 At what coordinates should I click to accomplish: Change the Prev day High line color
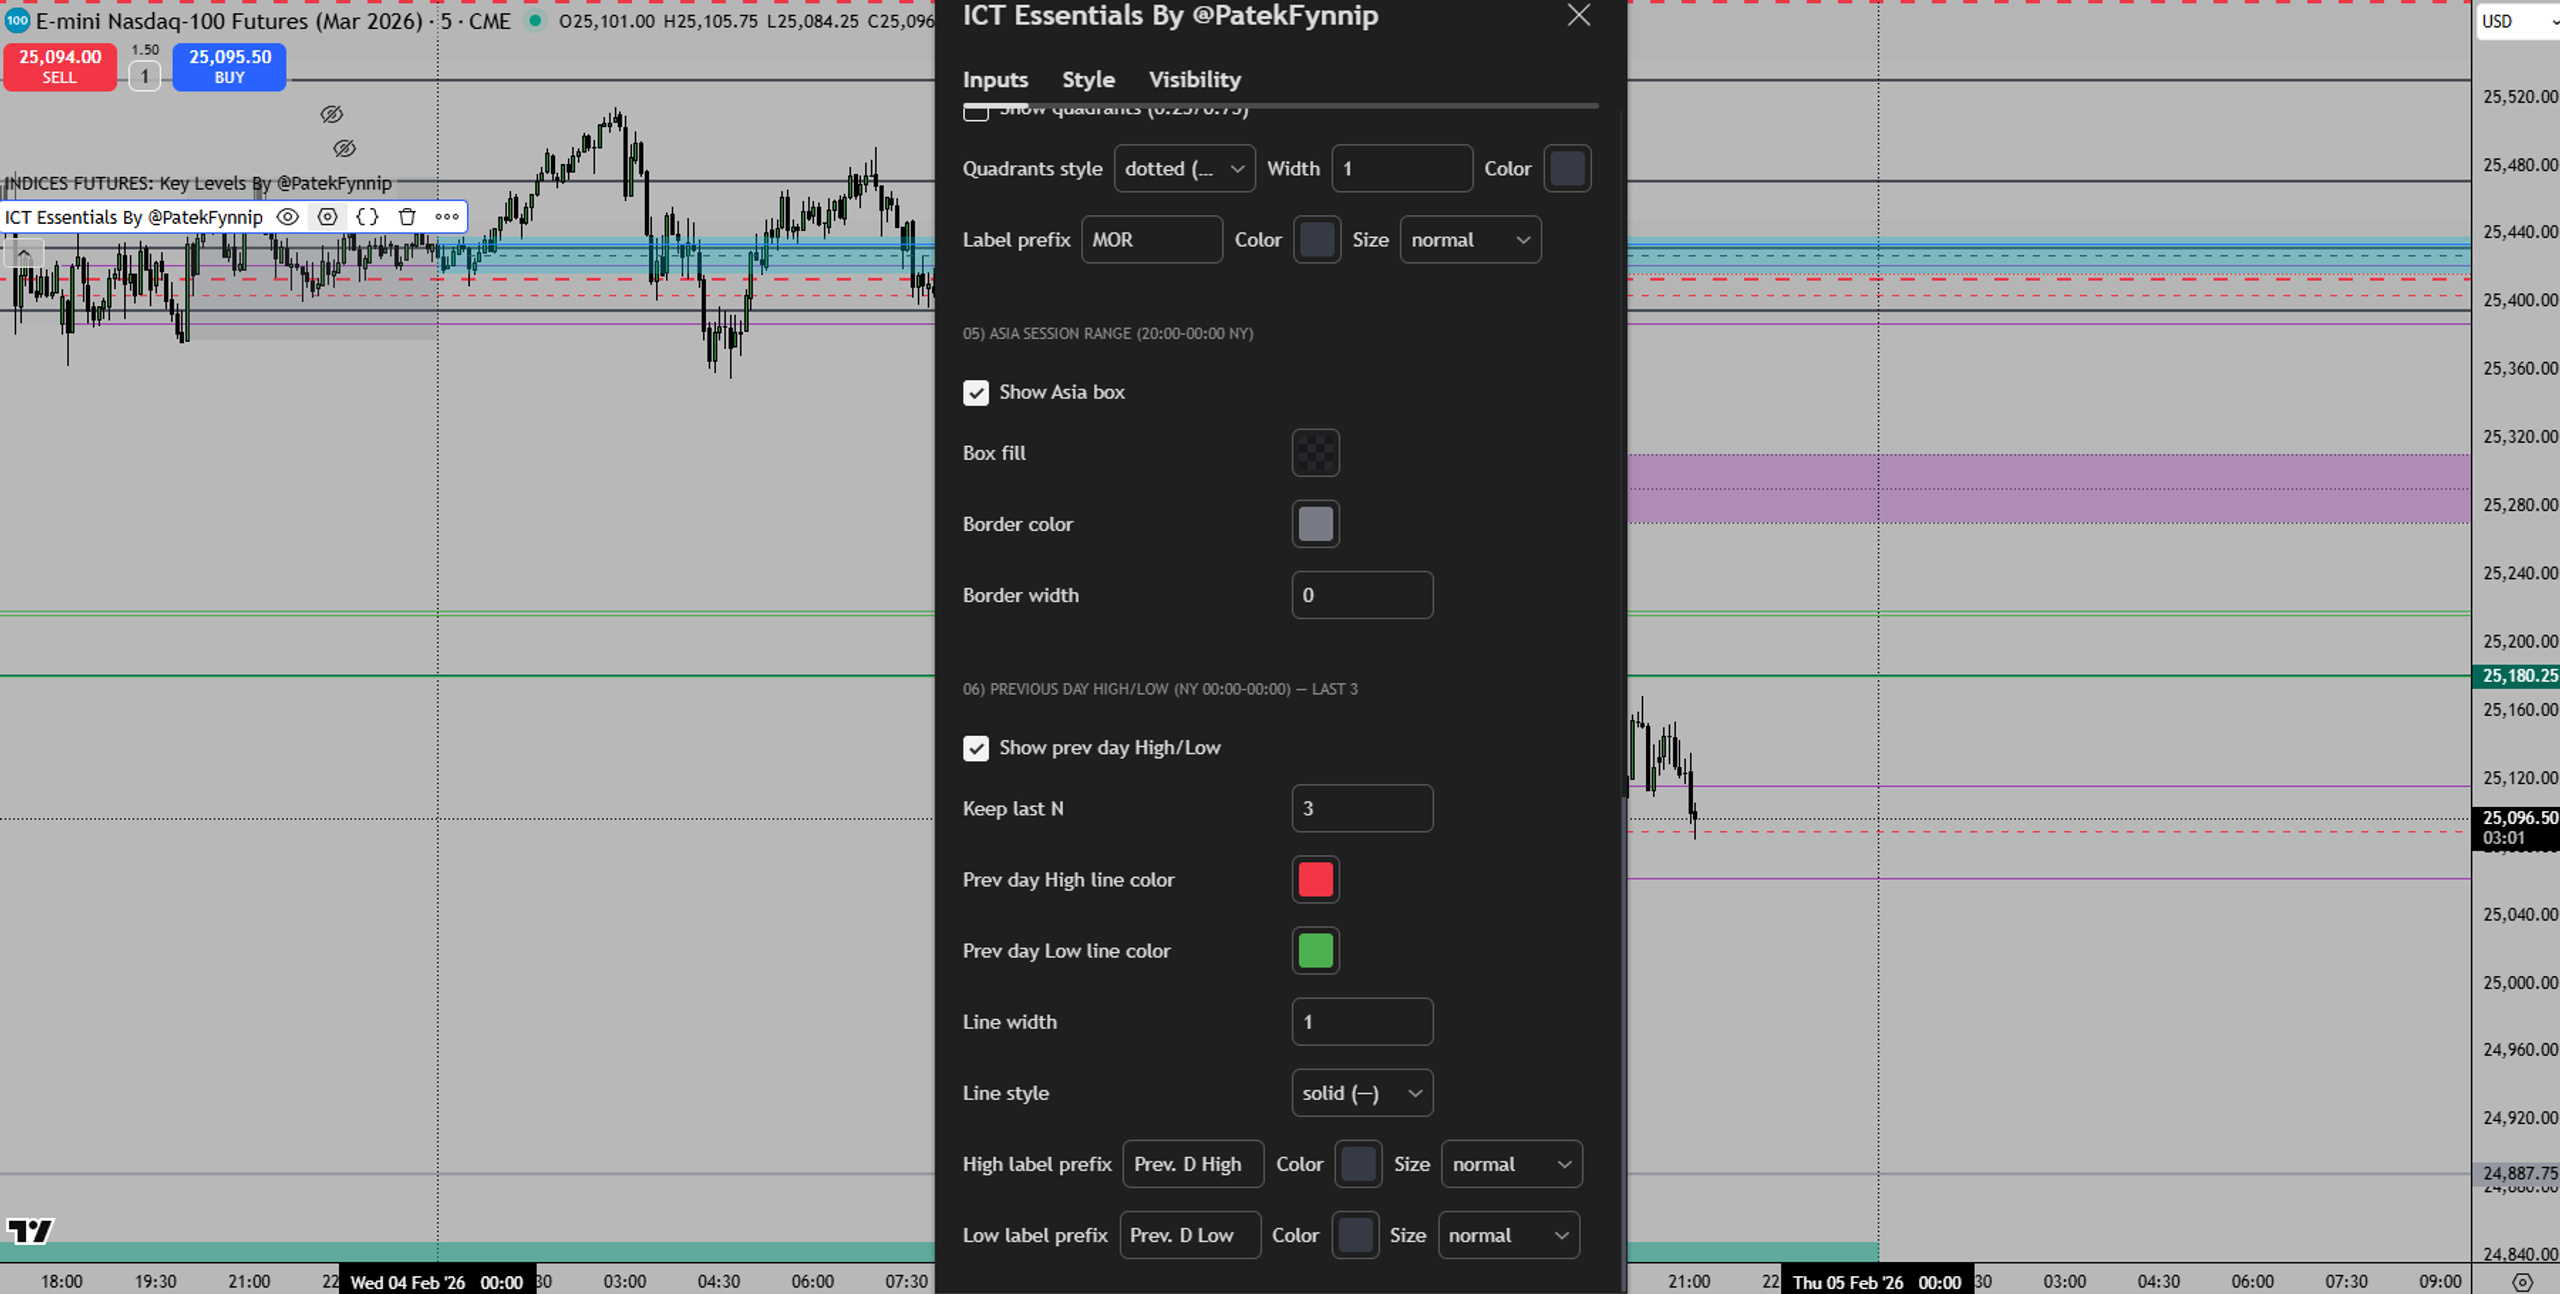pyautogui.click(x=1315, y=880)
